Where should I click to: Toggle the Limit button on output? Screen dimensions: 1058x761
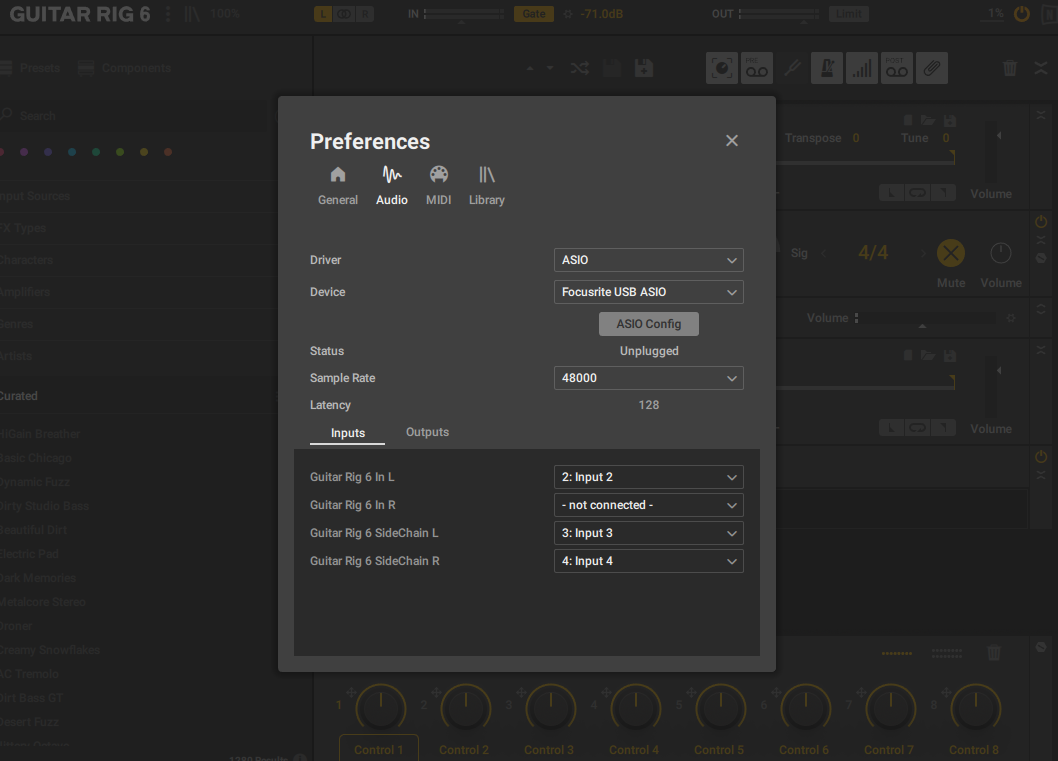click(x=848, y=14)
